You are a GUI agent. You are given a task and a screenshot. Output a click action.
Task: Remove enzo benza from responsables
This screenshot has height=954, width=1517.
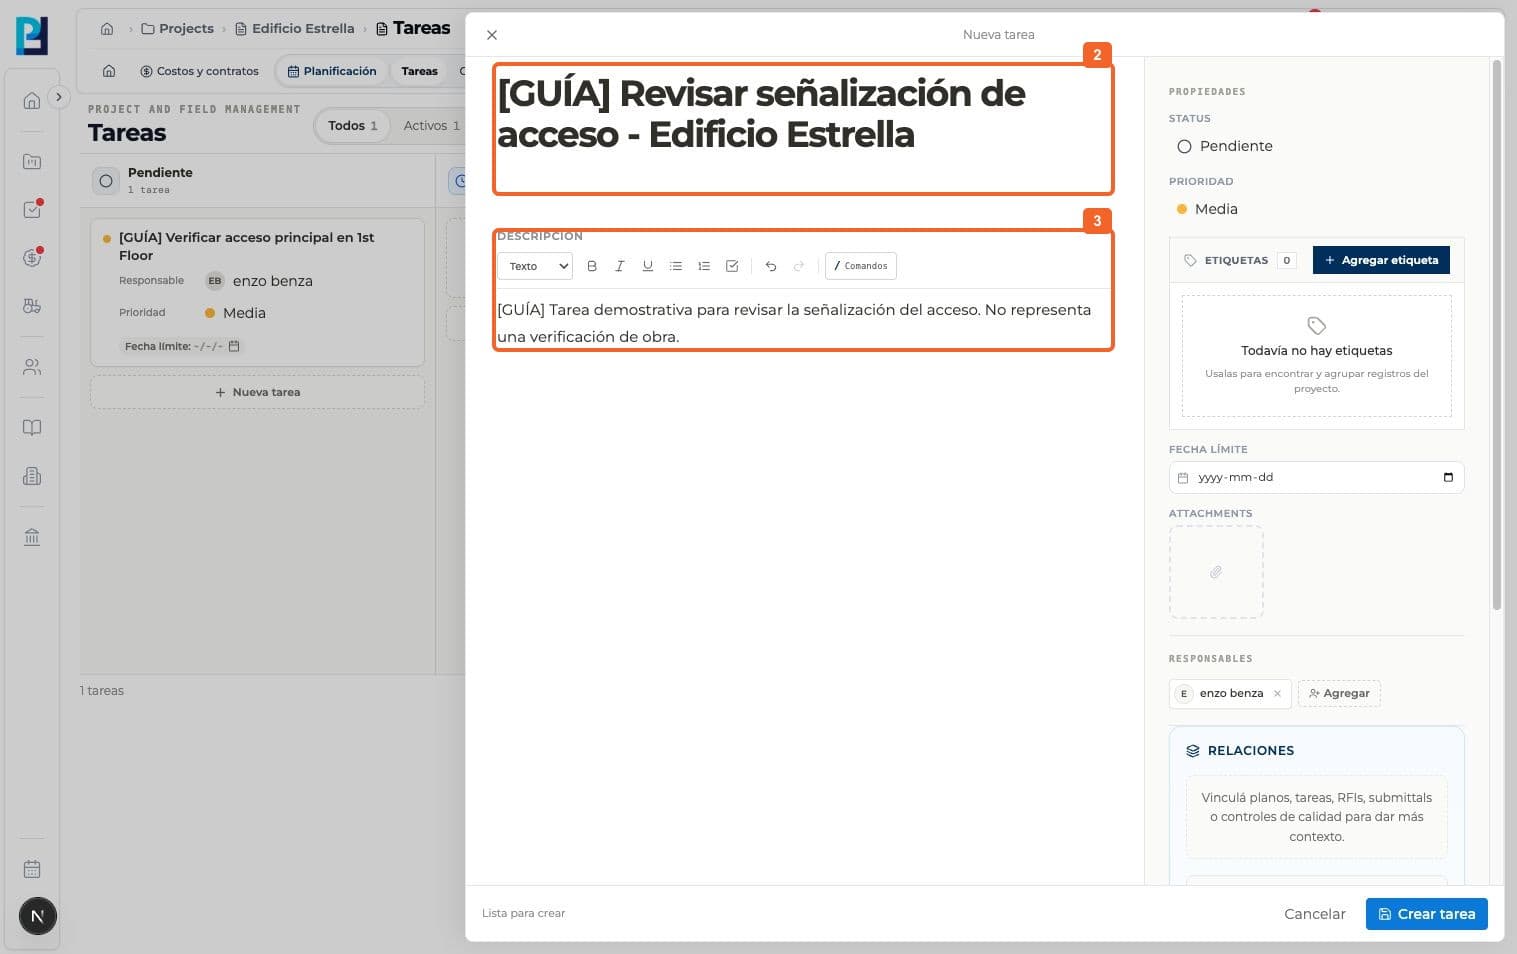1277,693
